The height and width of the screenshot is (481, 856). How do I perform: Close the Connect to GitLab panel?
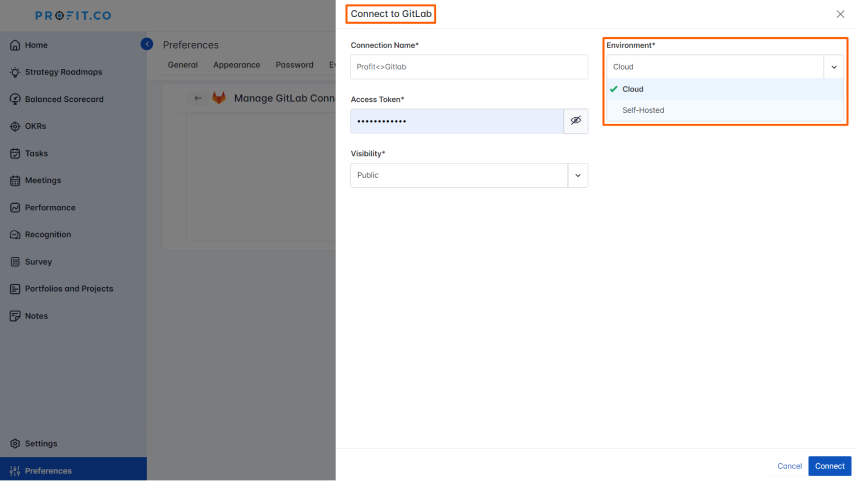click(x=840, y=14)
